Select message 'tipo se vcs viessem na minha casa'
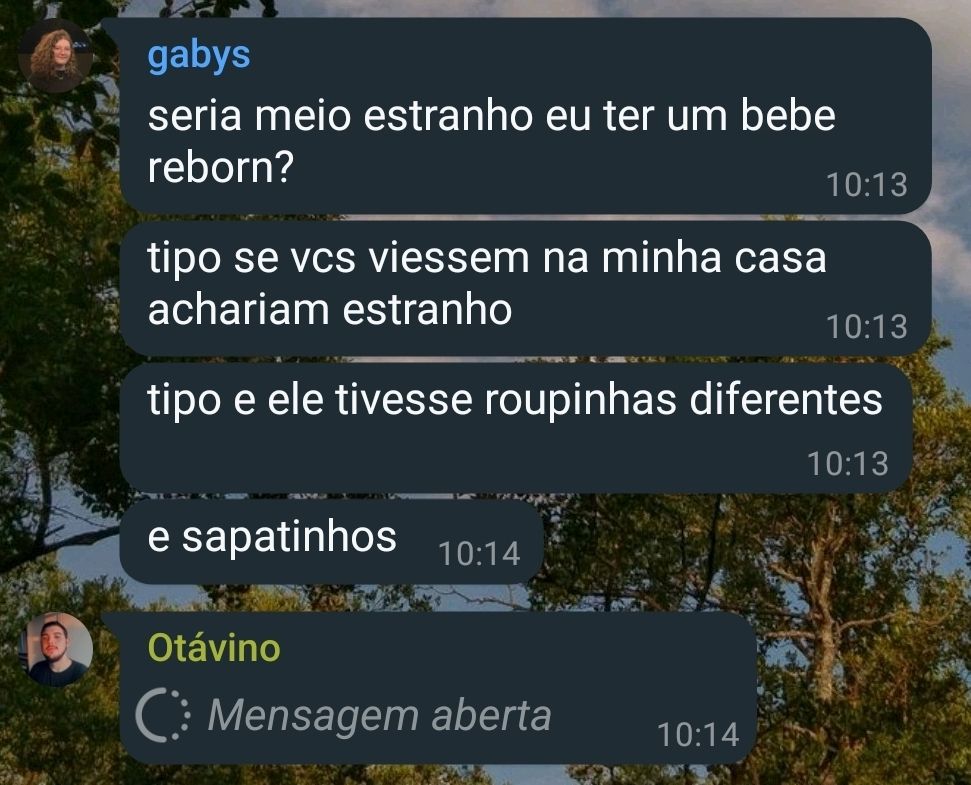The height and width of the screenshot is (785, 971). (x=526, y=288)
